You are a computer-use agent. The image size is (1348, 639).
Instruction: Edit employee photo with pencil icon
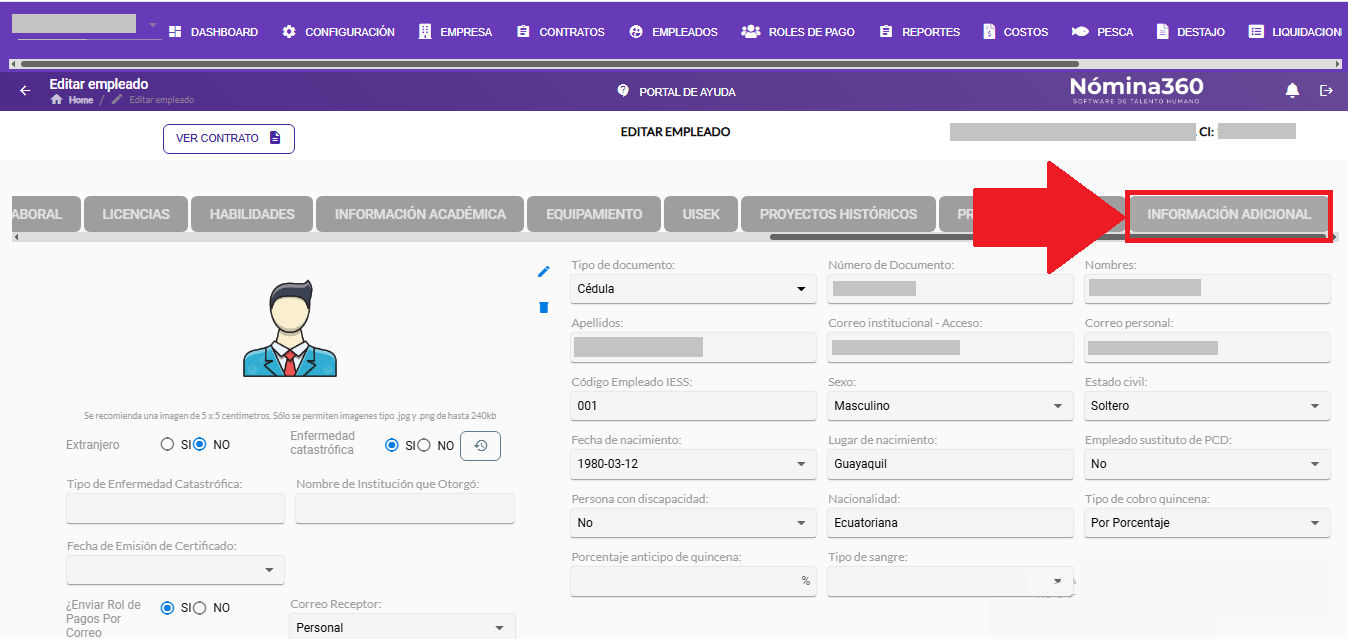point(544,271)
